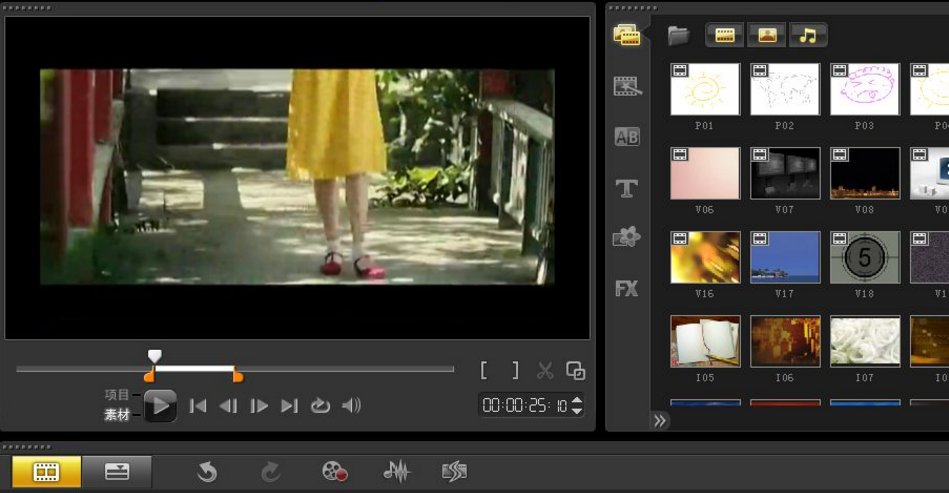Select the V18 countdown thumbnail
The image size is (949, 493).
(x=865, y=258)
